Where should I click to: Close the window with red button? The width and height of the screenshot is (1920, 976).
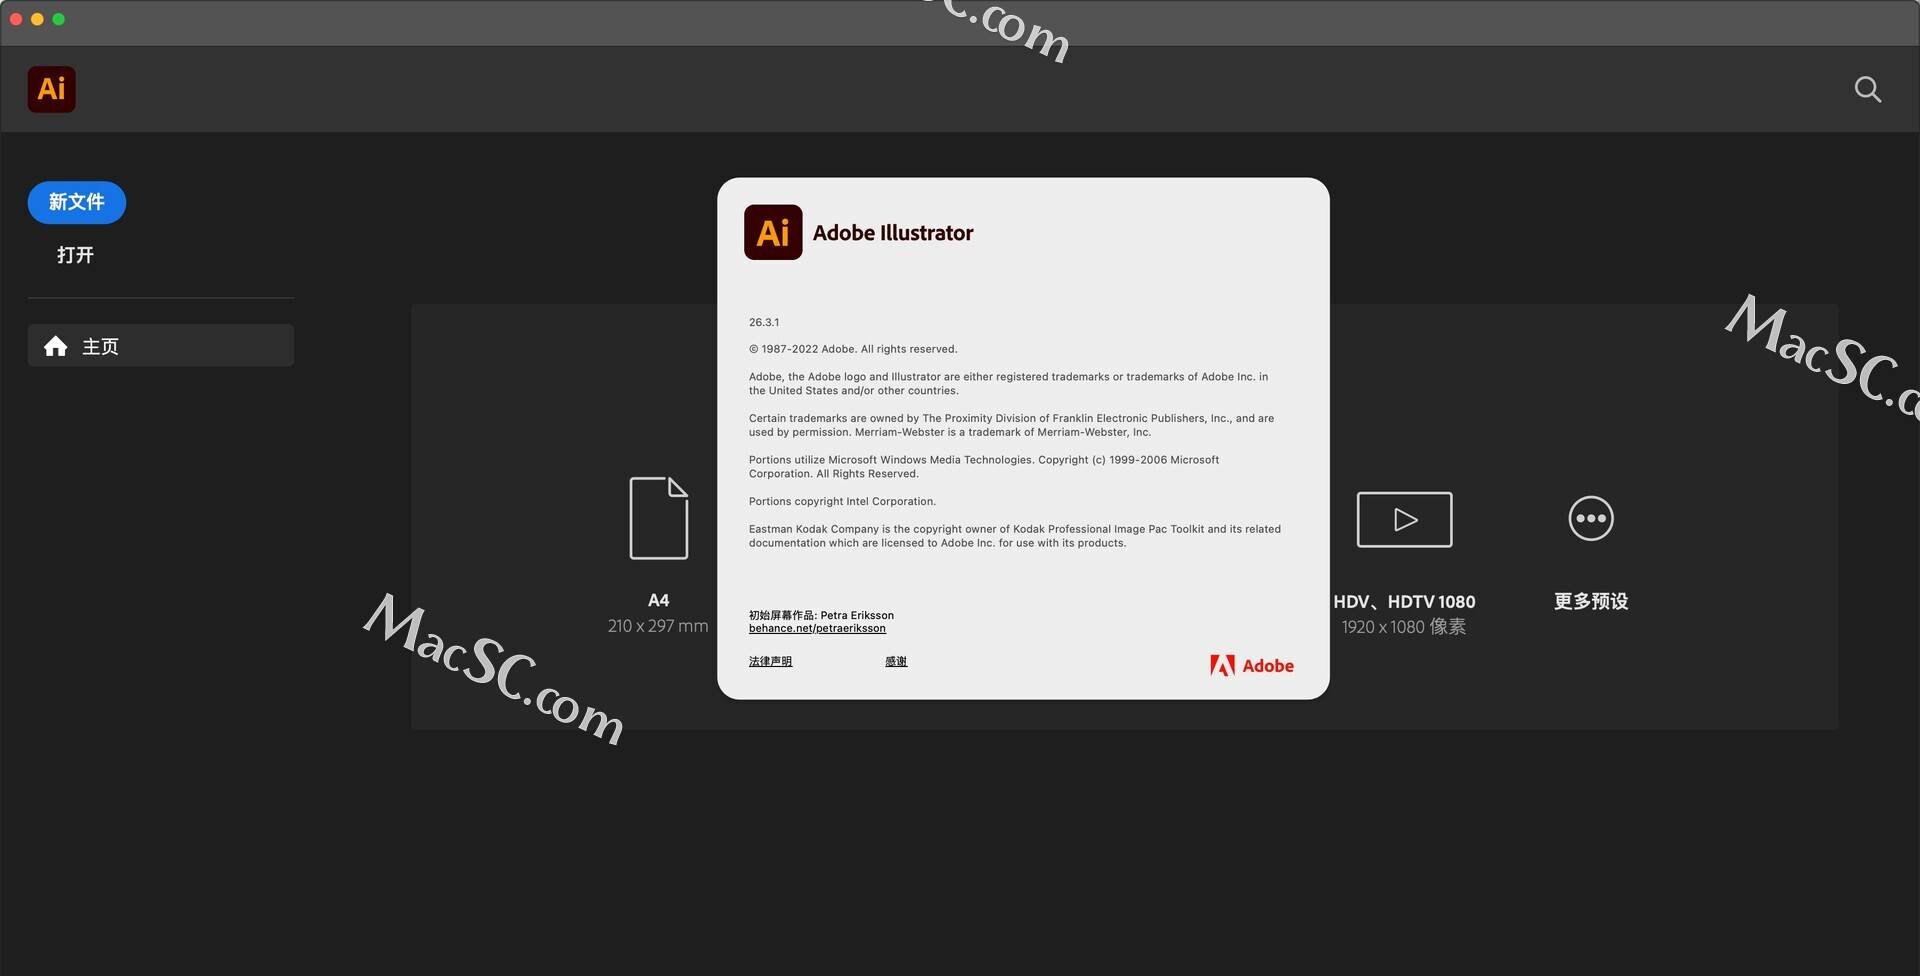click(x=16, y=19)
